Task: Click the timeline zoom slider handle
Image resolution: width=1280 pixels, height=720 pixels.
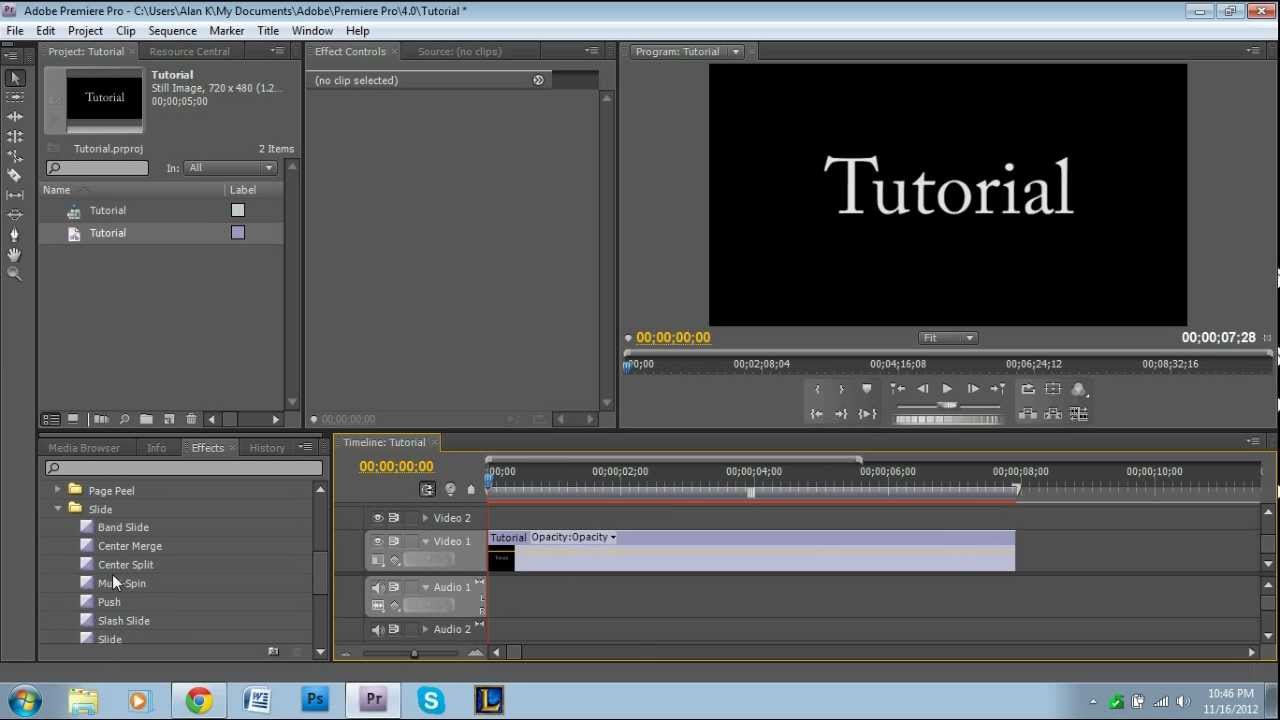Action: coord(414,654)
